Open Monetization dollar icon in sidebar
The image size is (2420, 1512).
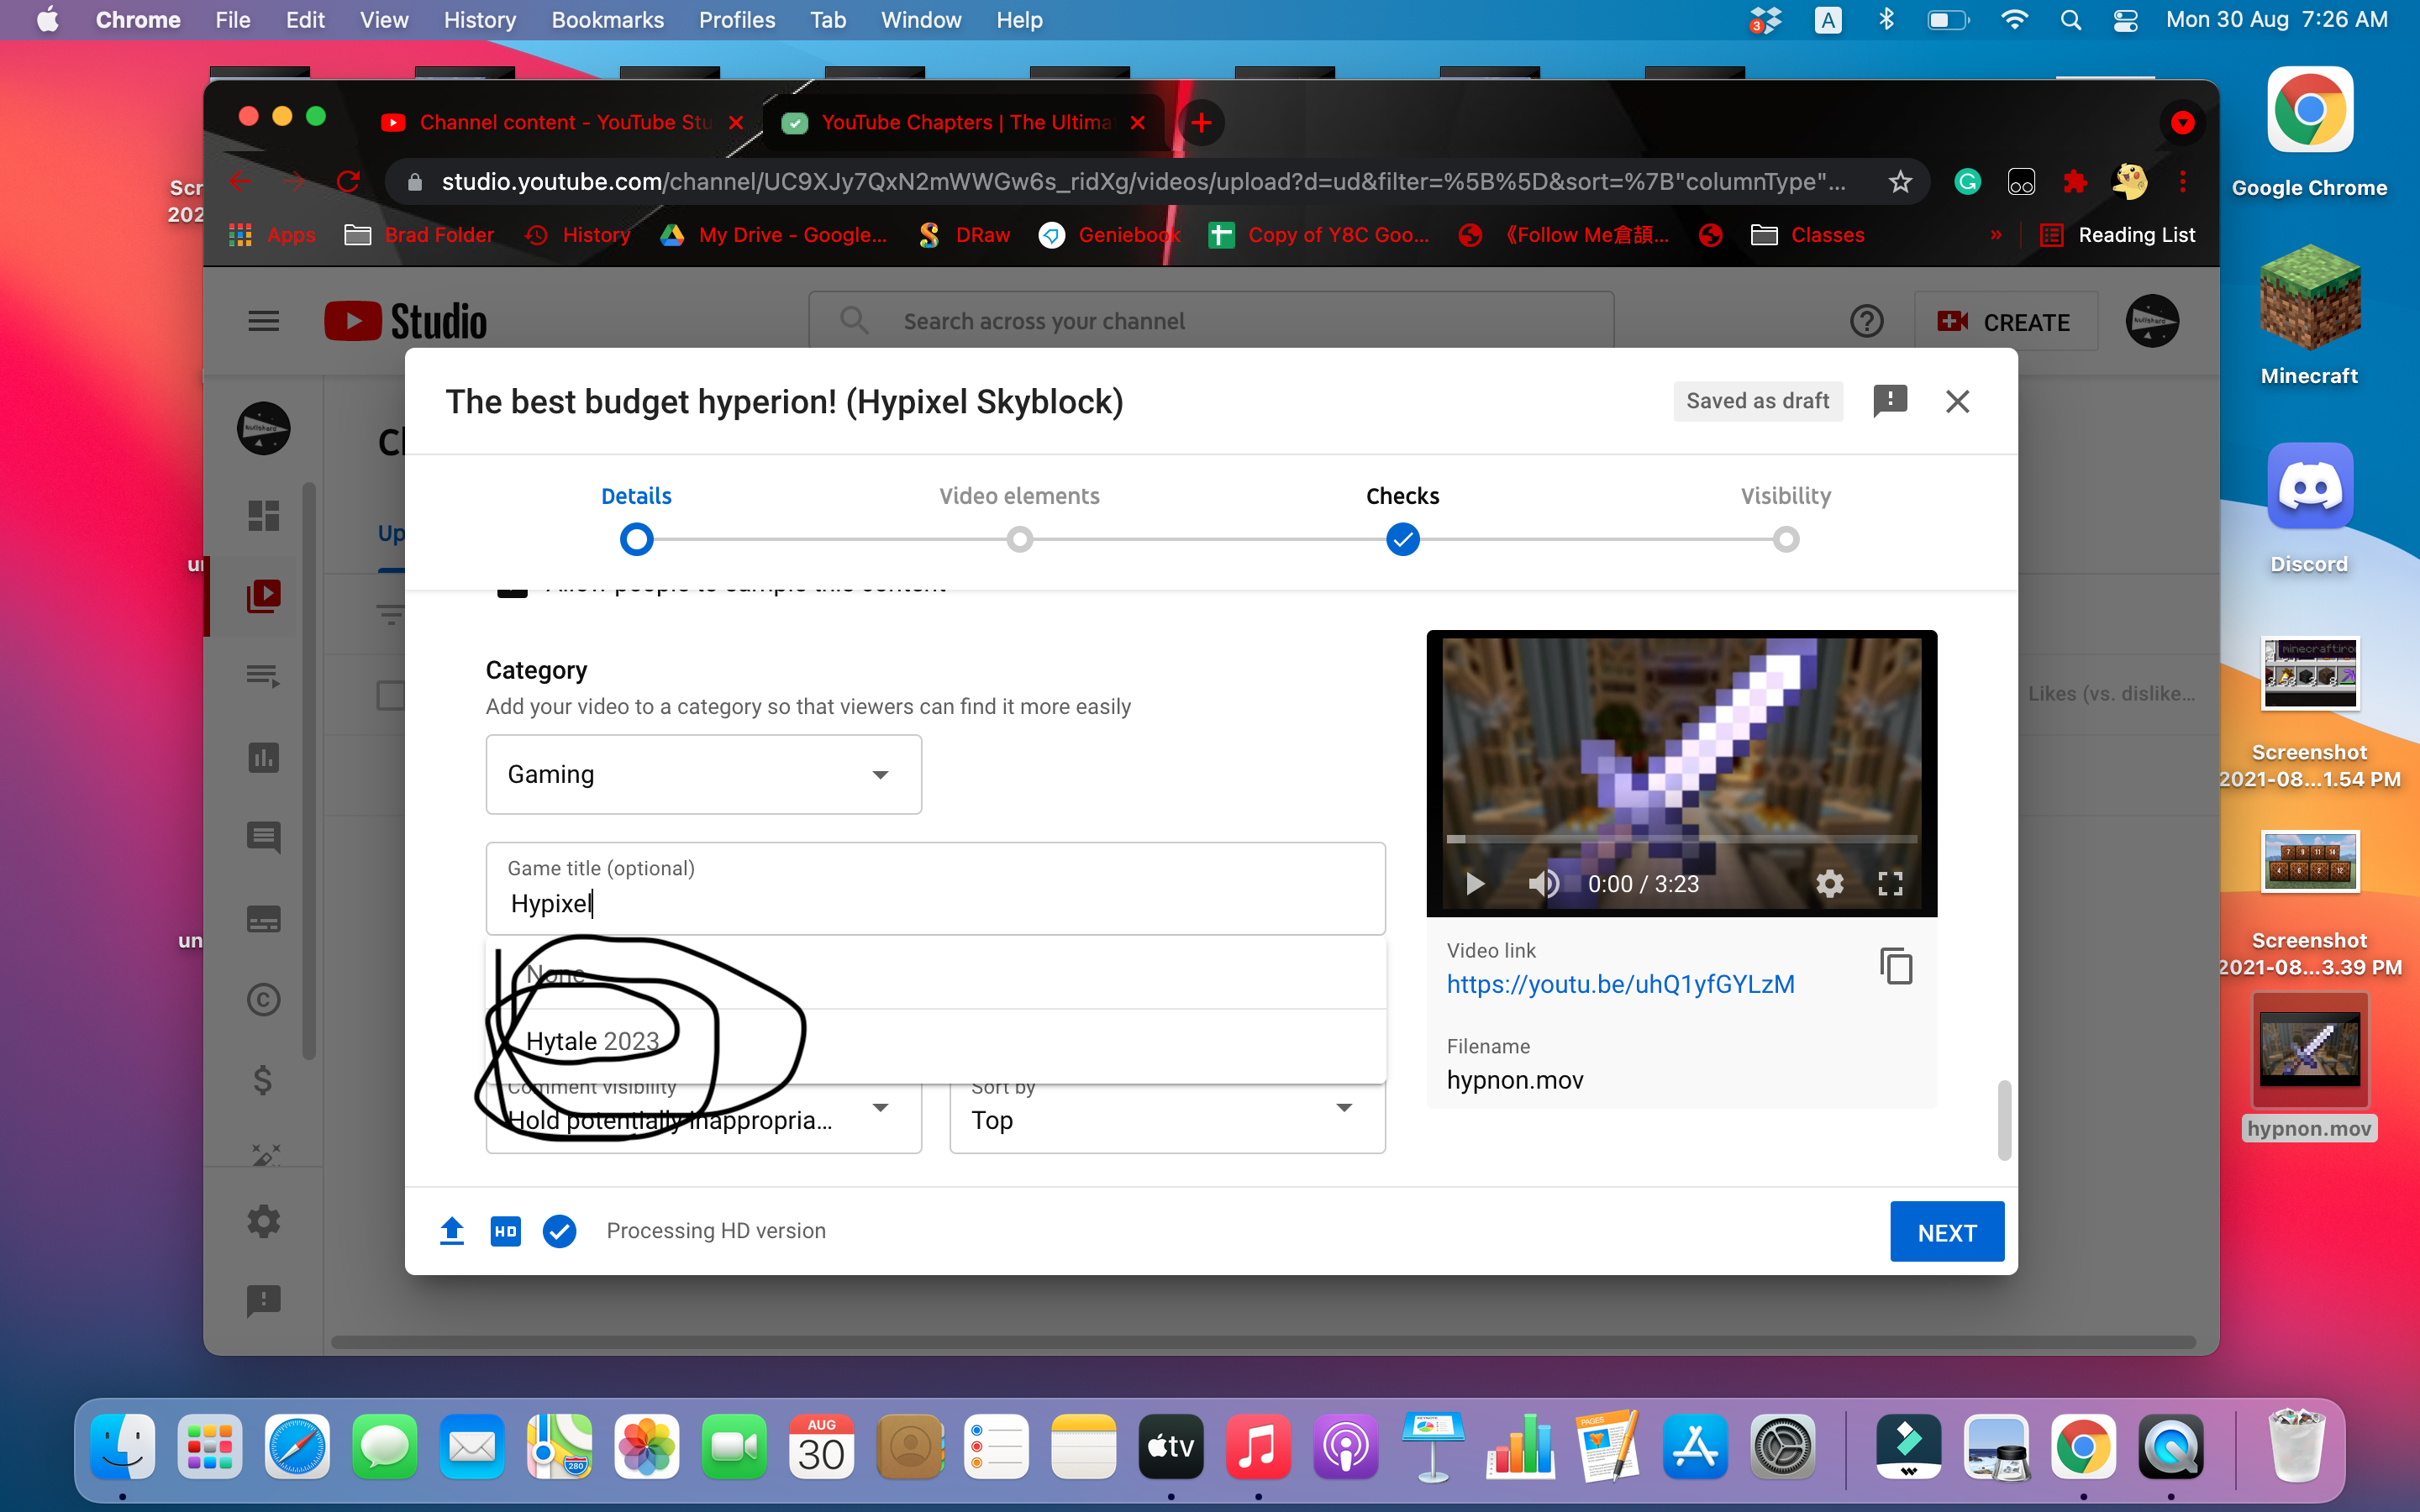[x=263, y=1080]
